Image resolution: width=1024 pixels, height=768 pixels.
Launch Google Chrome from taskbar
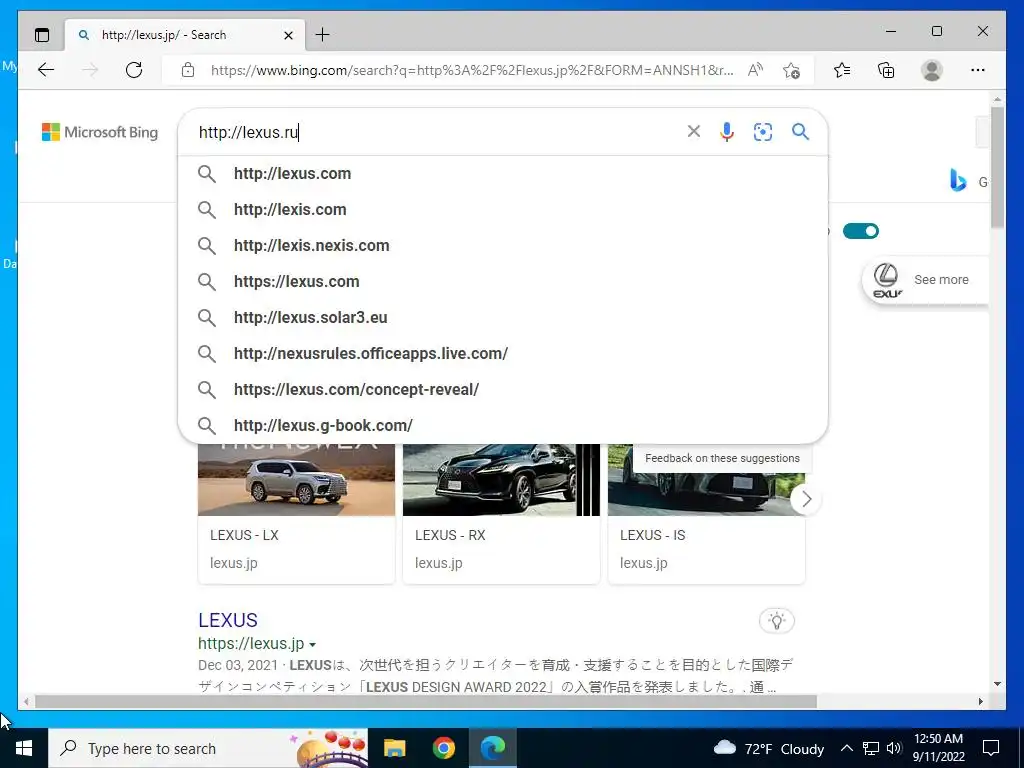443,748
